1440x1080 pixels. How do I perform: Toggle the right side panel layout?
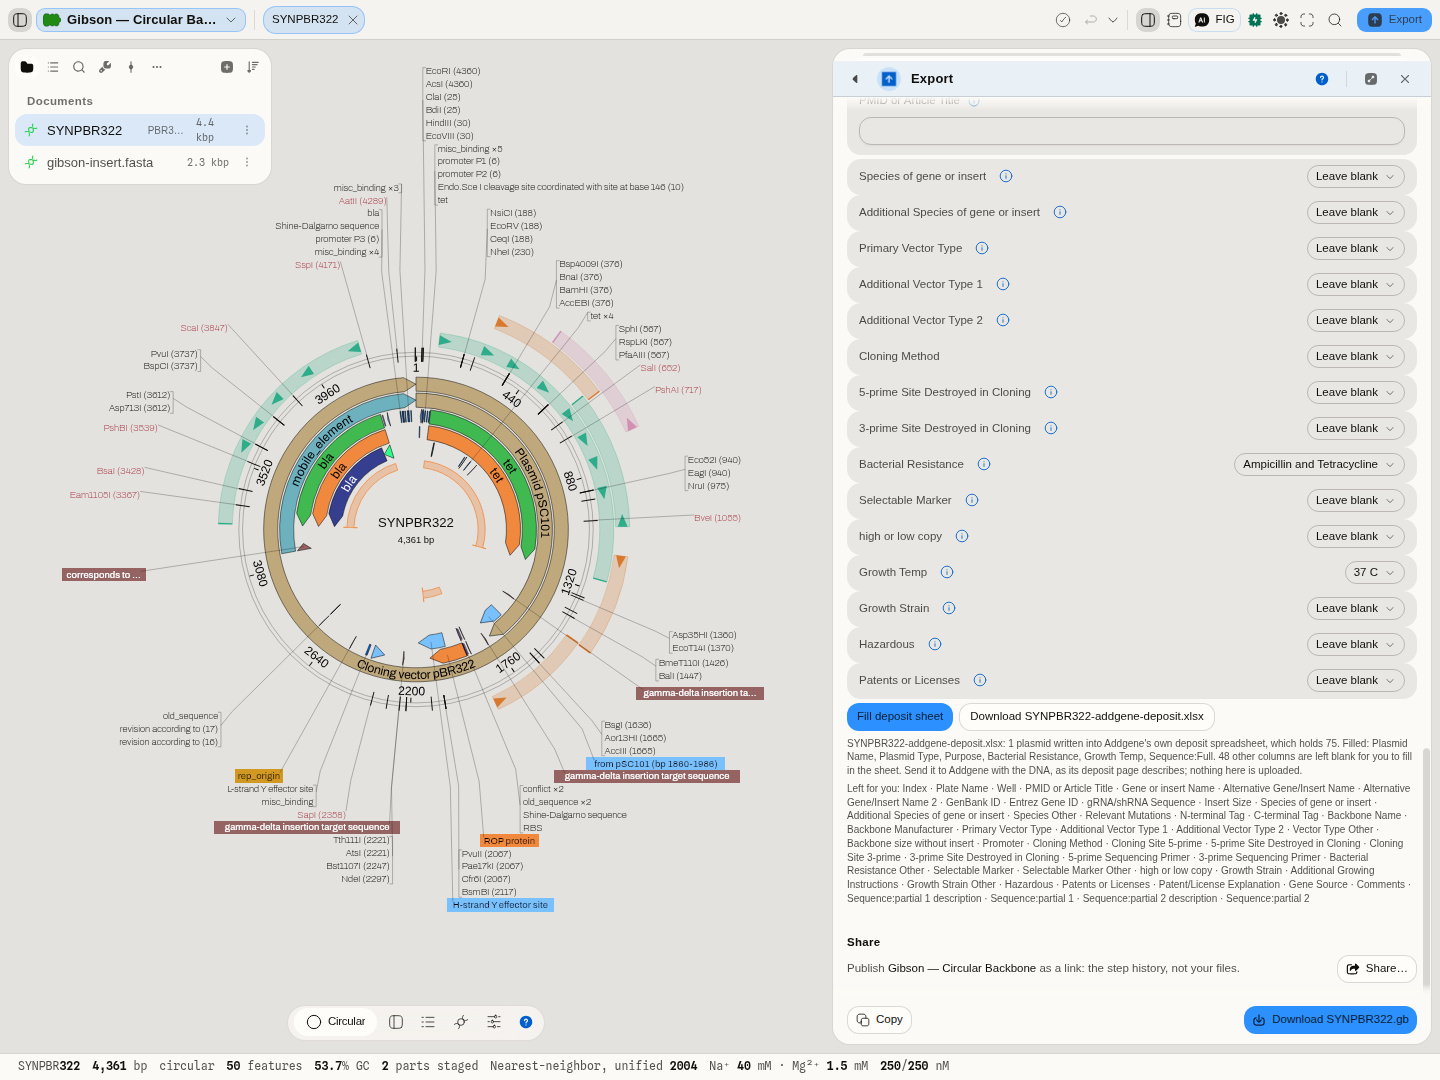1148,20
